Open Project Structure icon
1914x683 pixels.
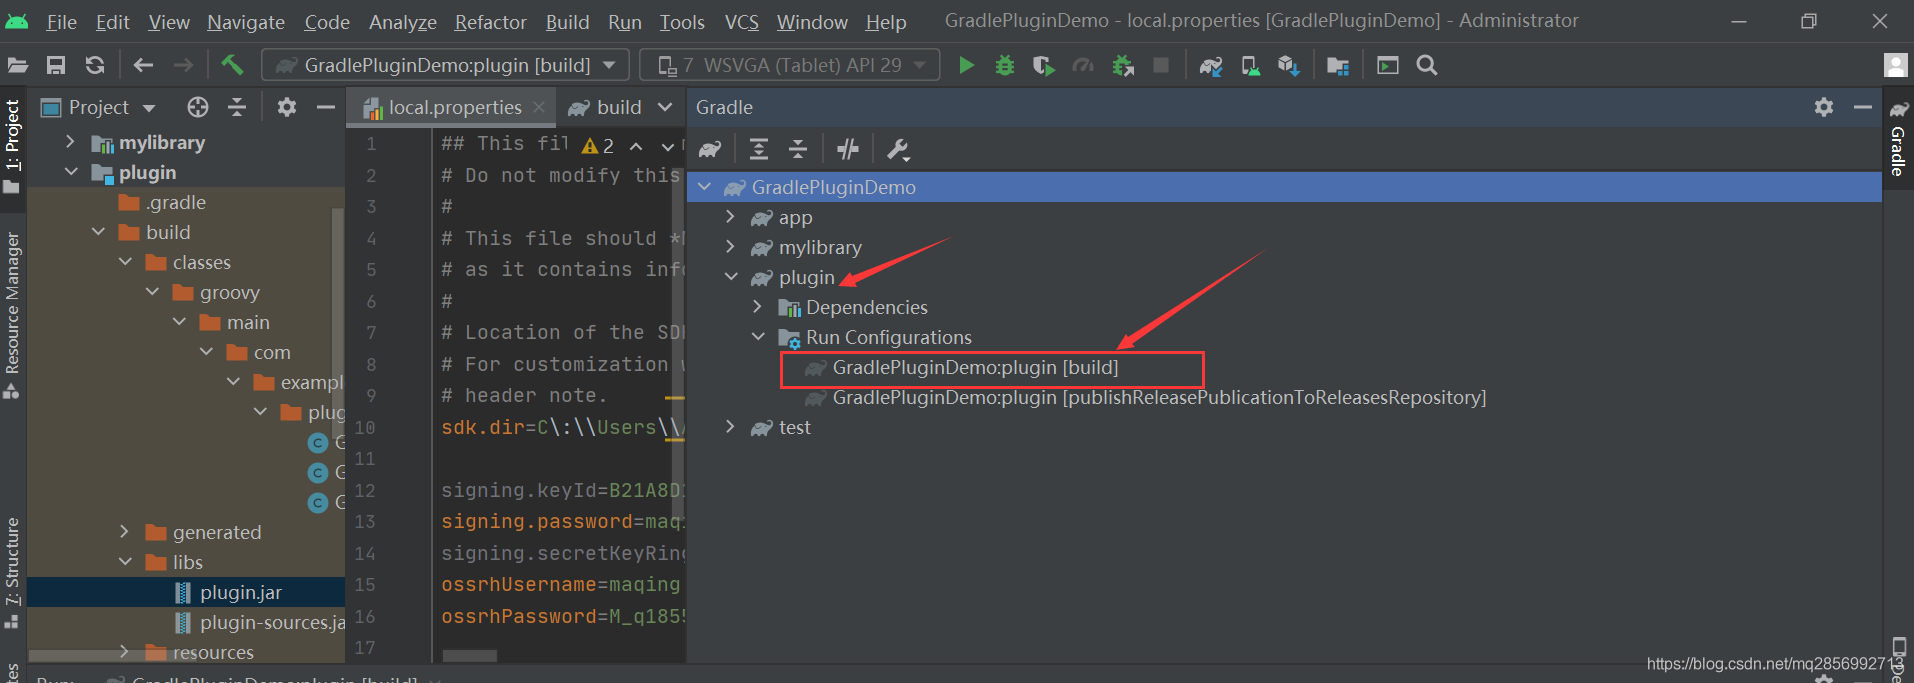point(1338,66)
